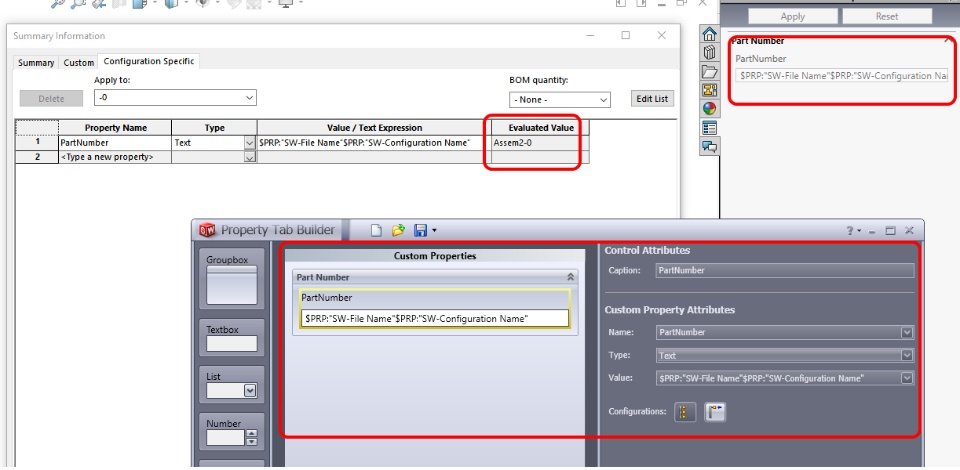Click the evaluated value Assem2-0 cell
The width and height of the screenshot is (960, 470).
540,143
